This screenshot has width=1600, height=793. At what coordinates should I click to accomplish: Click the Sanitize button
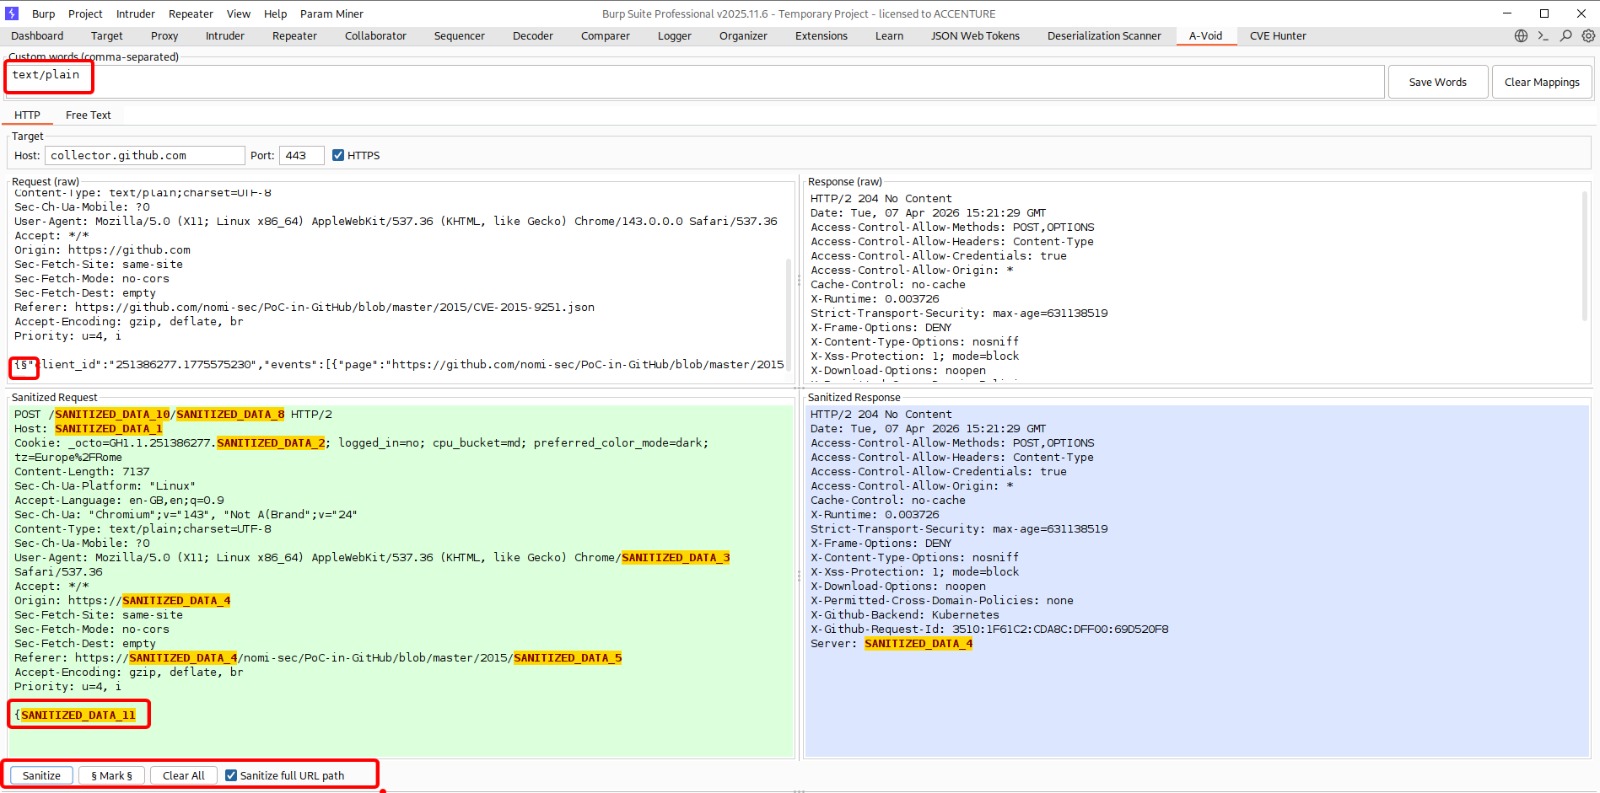coord(41,776)
